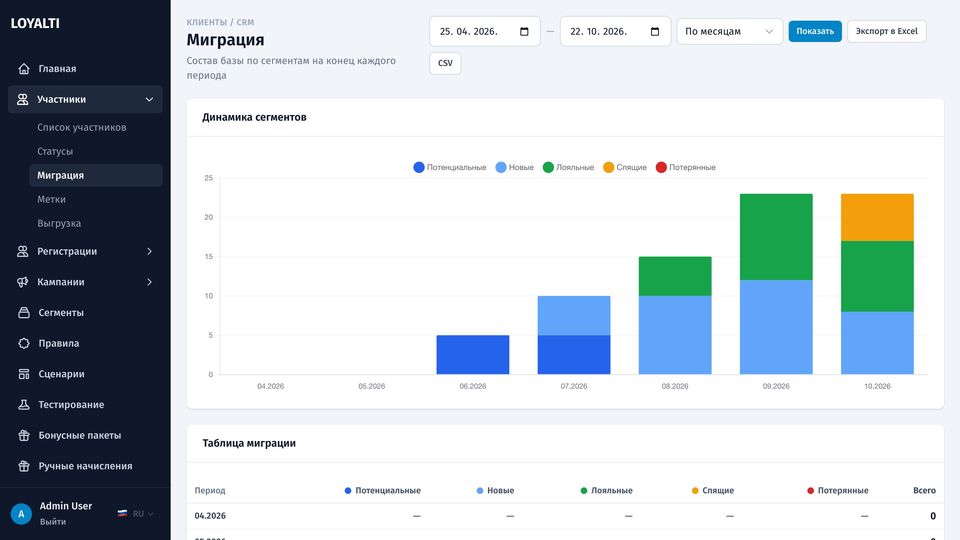Click the Кампании megaphone icon
The width and height of the screenshot is (960, 540).
23,282
